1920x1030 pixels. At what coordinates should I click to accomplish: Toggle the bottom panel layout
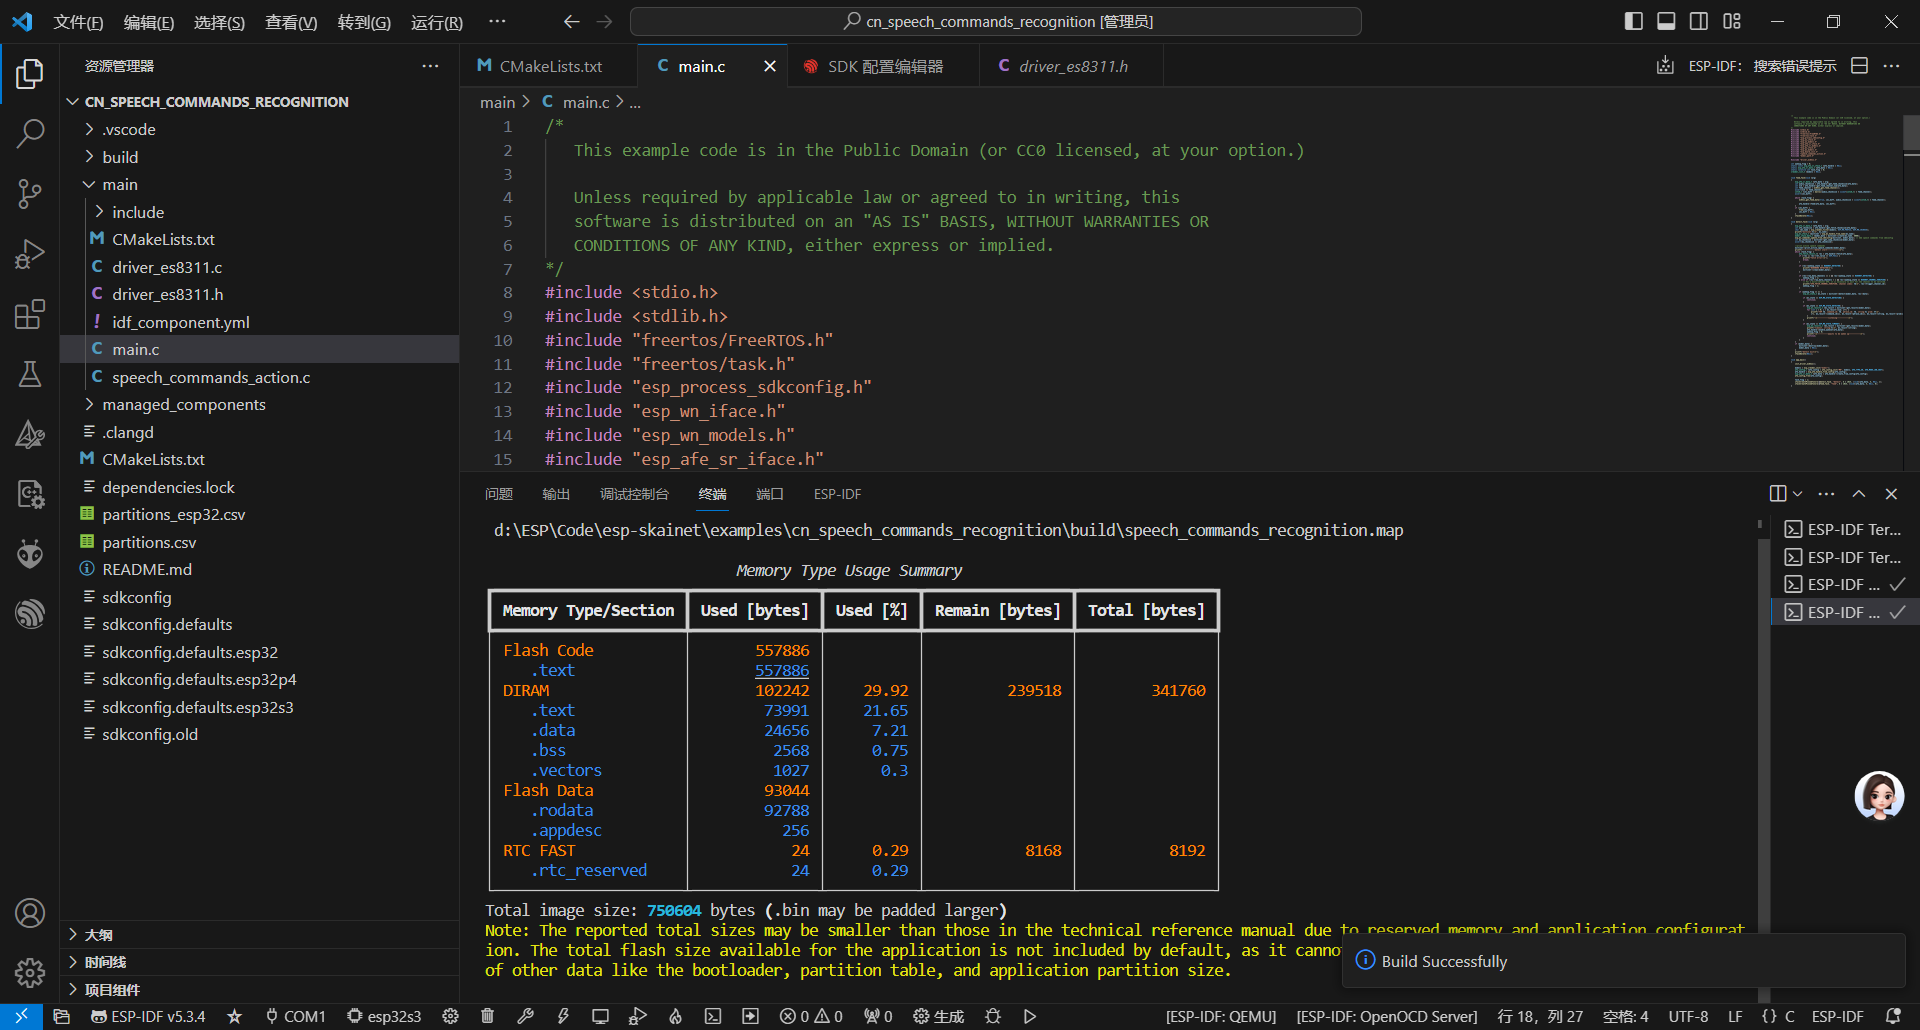pos(1666,21)
